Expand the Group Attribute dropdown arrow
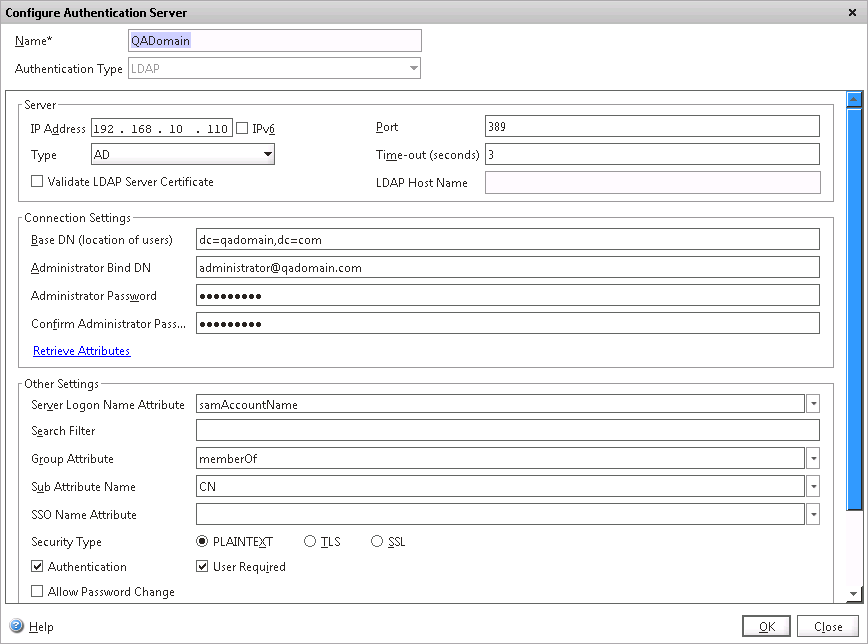868x644 pixels. point(813,459)
